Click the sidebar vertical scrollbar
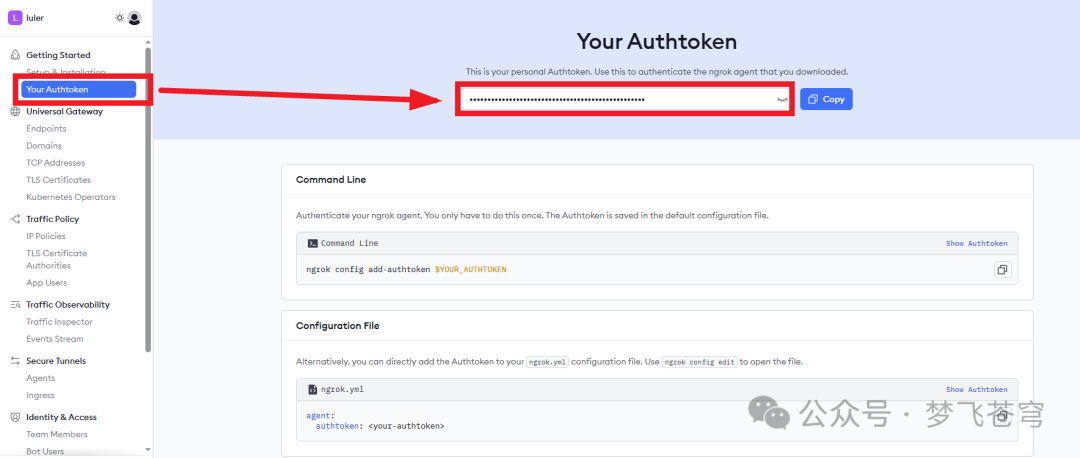 click(x=148, y=200)
